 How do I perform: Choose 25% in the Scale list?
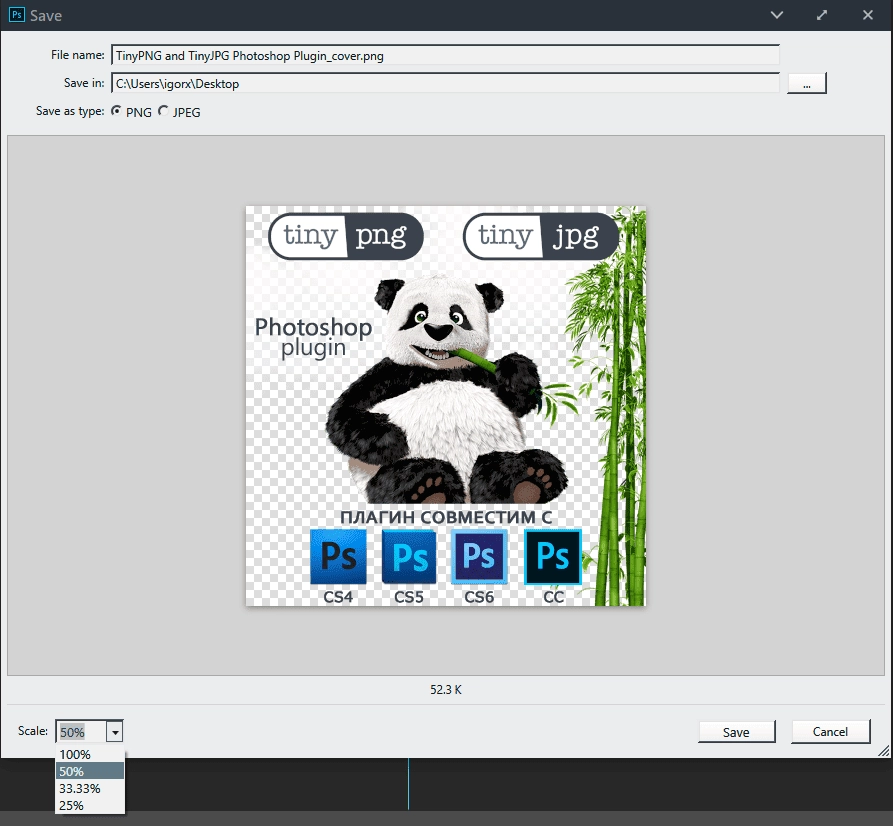pyautogui.click(x=89, y=805)
